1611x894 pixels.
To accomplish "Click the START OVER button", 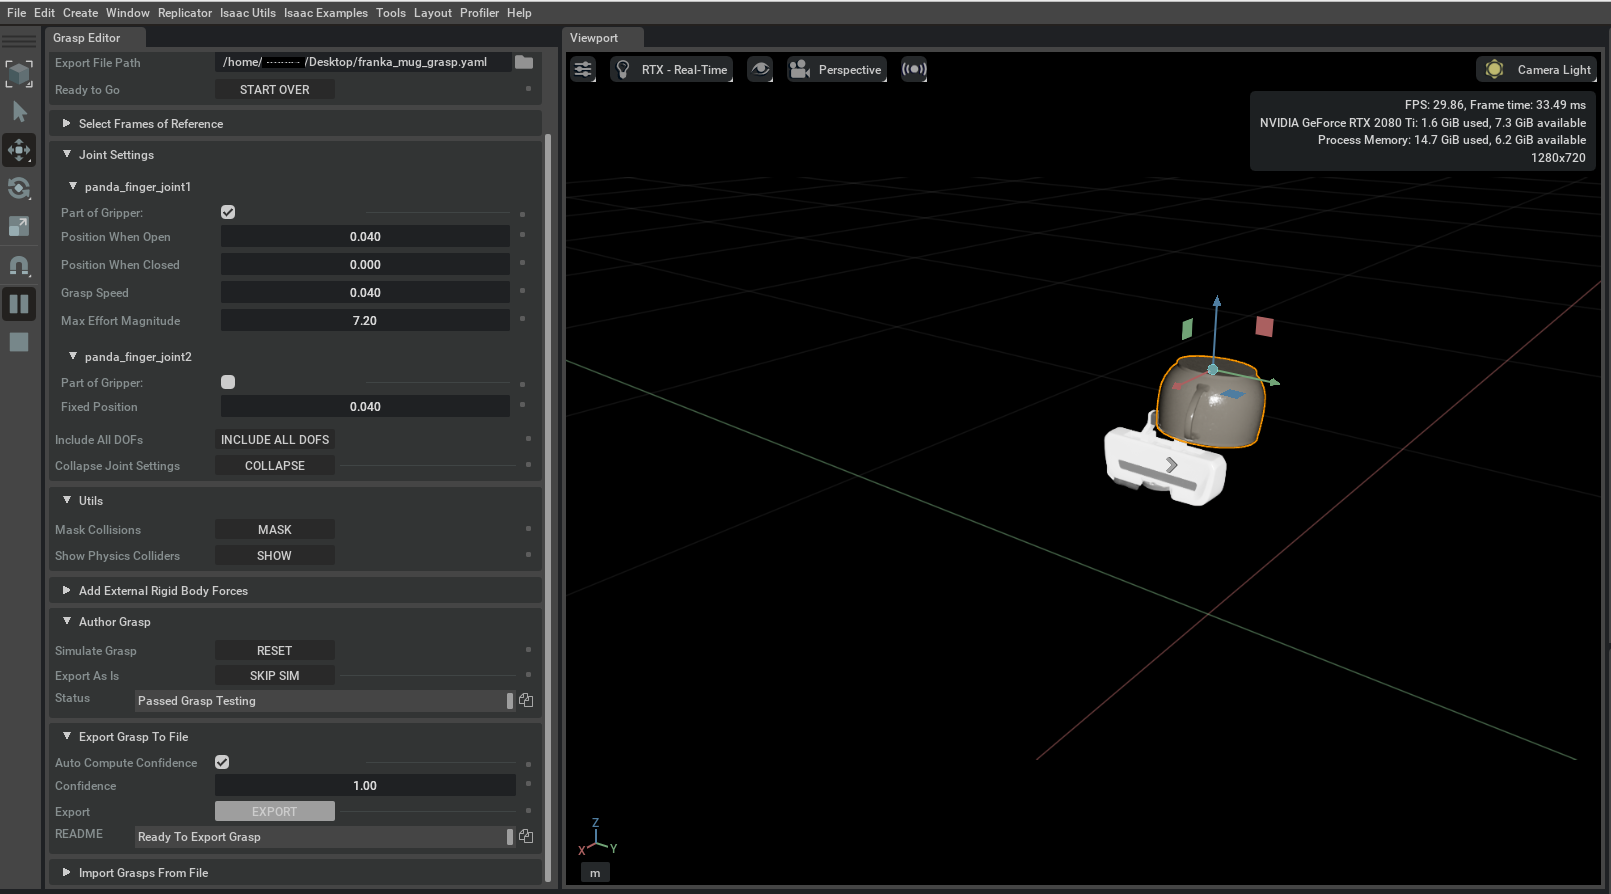I will click(x=275, y=90).
